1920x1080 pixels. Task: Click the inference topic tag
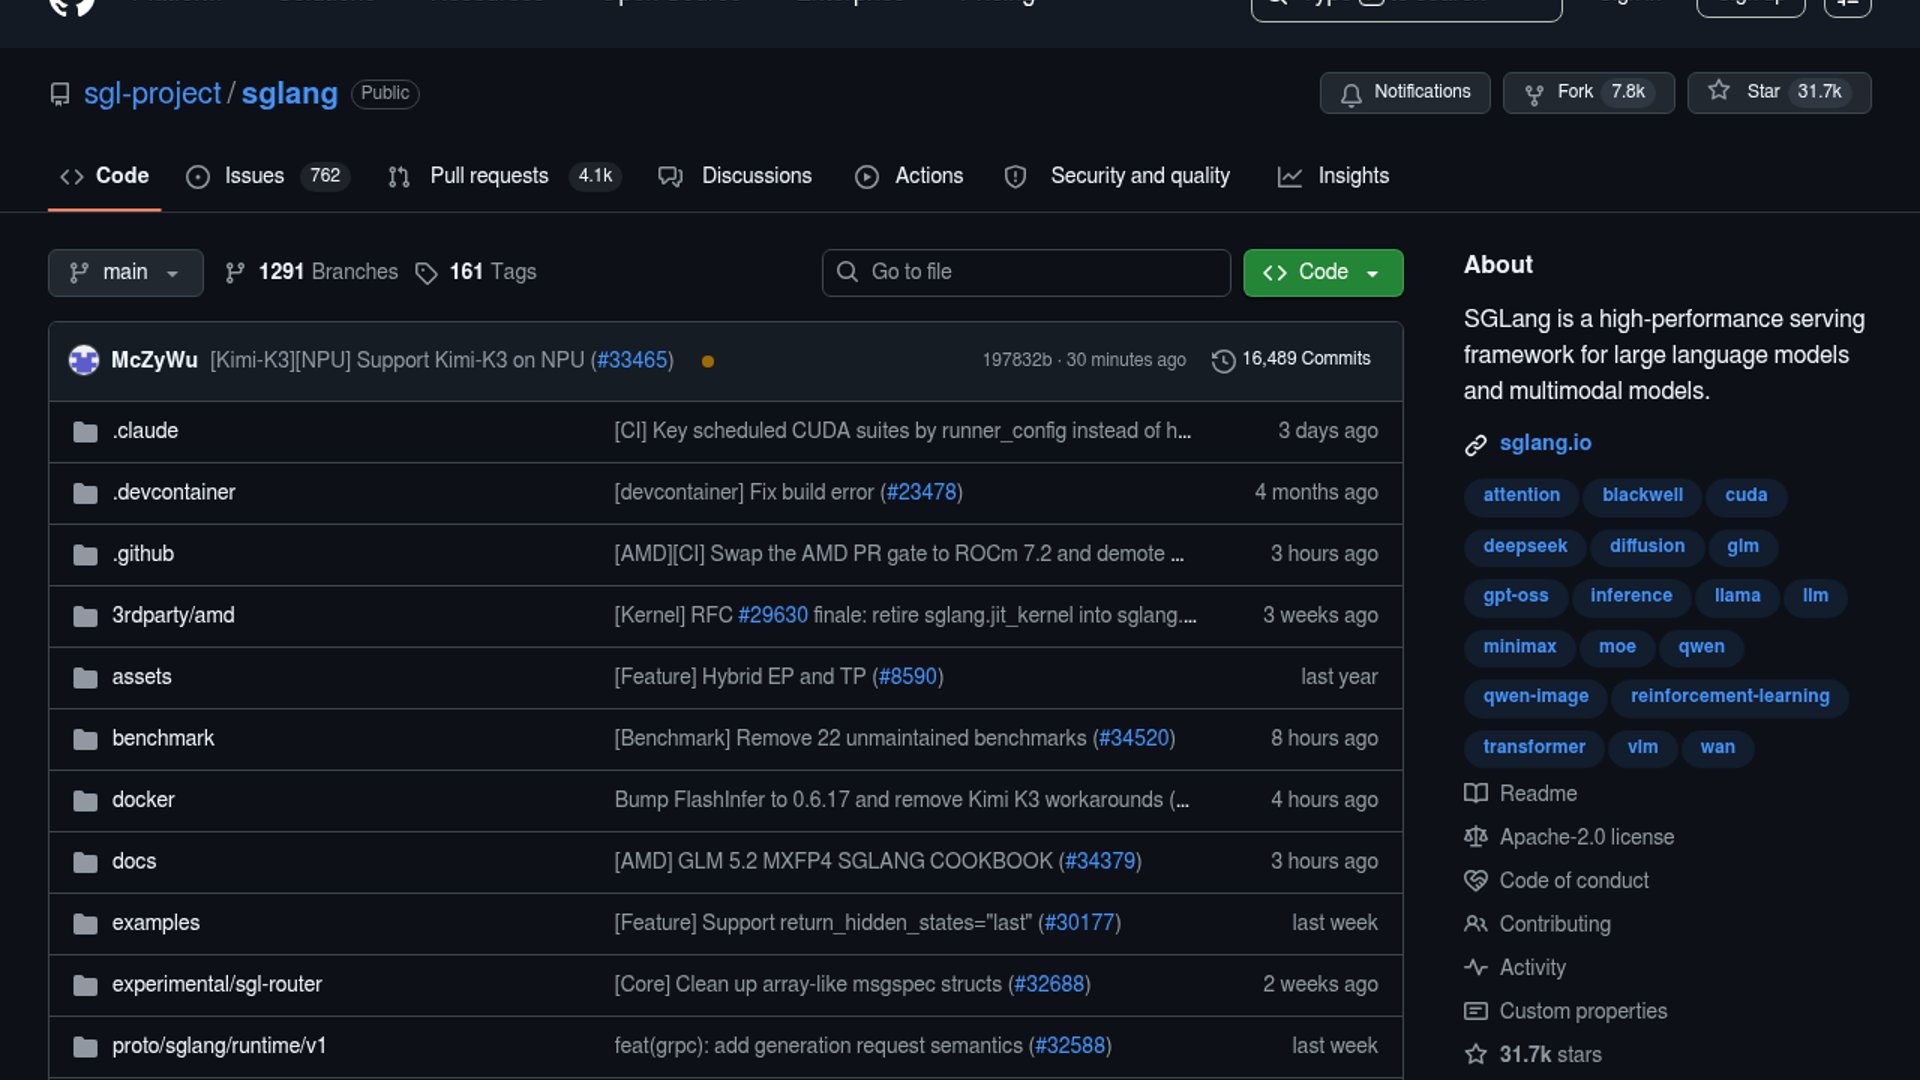pos(1631,596)
